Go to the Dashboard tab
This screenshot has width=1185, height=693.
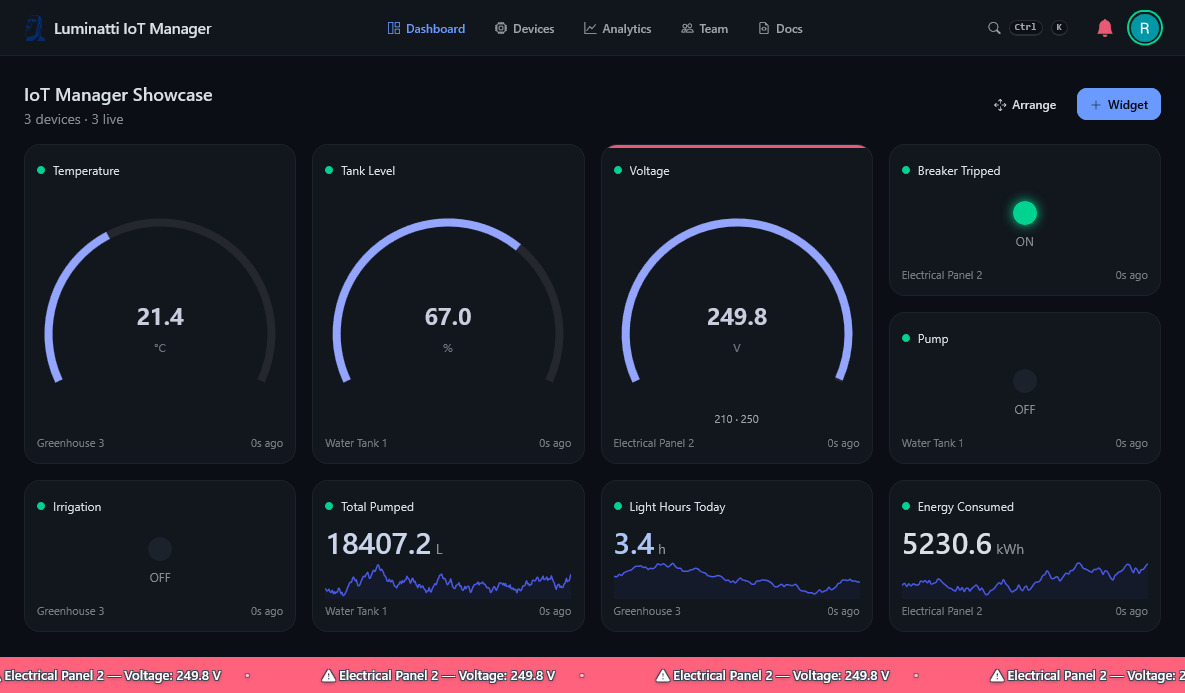[x=426, y=28]
